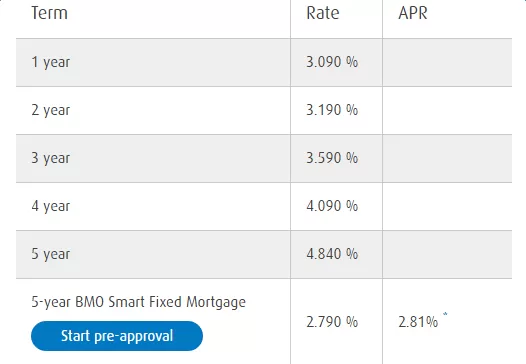Select the APR column header
Screen dimensions: 526x364
pos(413,13)
